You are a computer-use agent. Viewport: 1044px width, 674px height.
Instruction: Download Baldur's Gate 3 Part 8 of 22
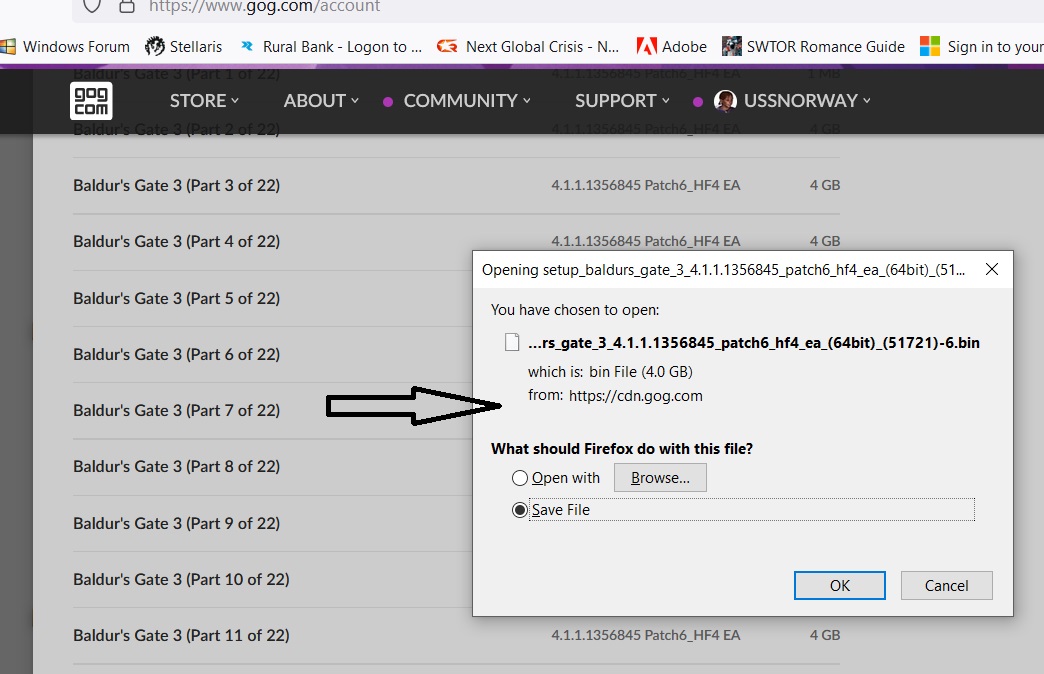point(176,466)
